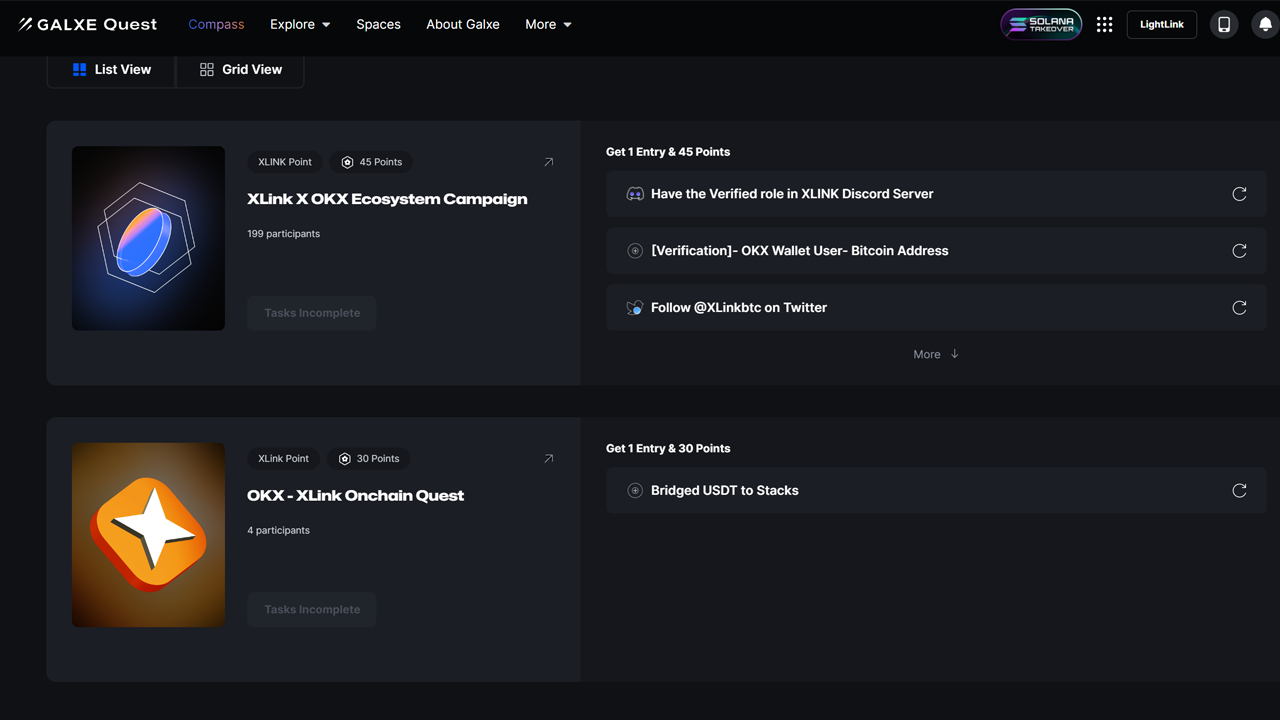
Task: Open the mobile device icon in the header
Action: click(x=1223, y=24)
